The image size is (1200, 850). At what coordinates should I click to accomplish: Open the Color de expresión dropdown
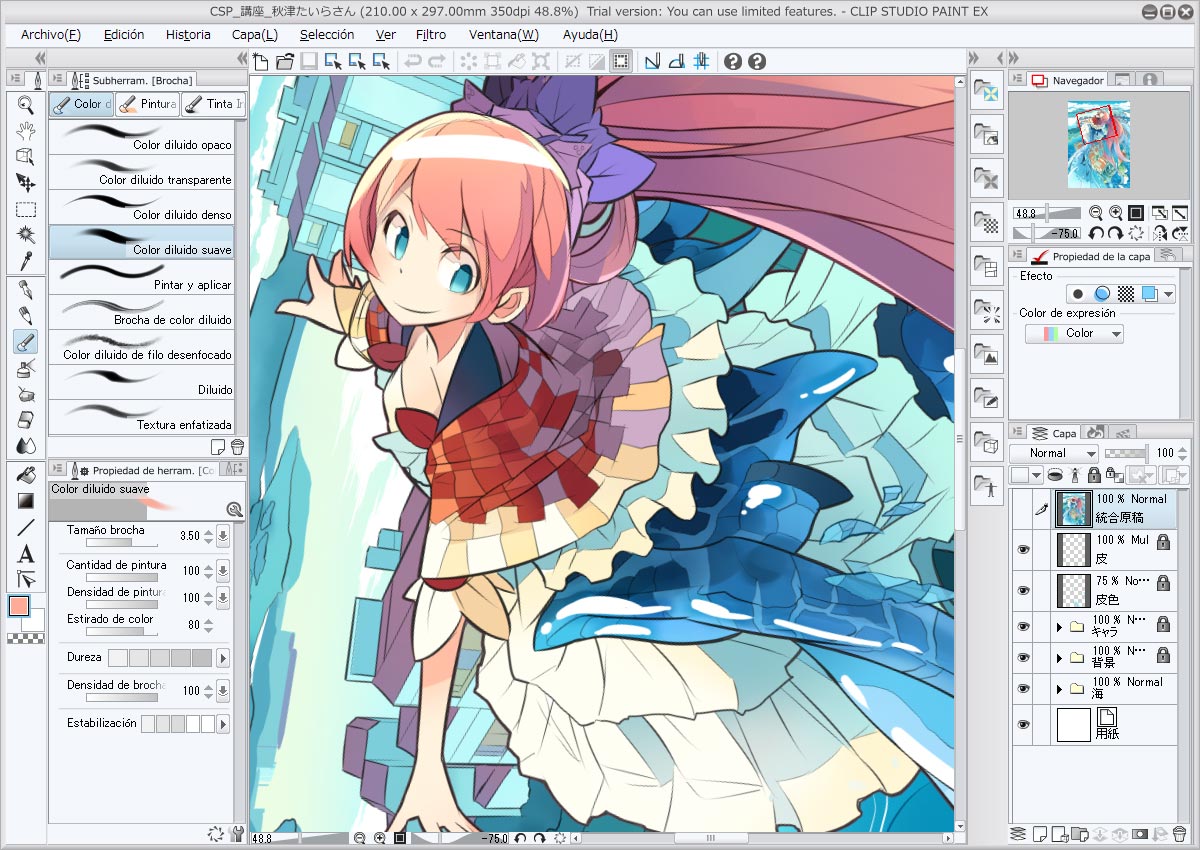click(1074, 334)
